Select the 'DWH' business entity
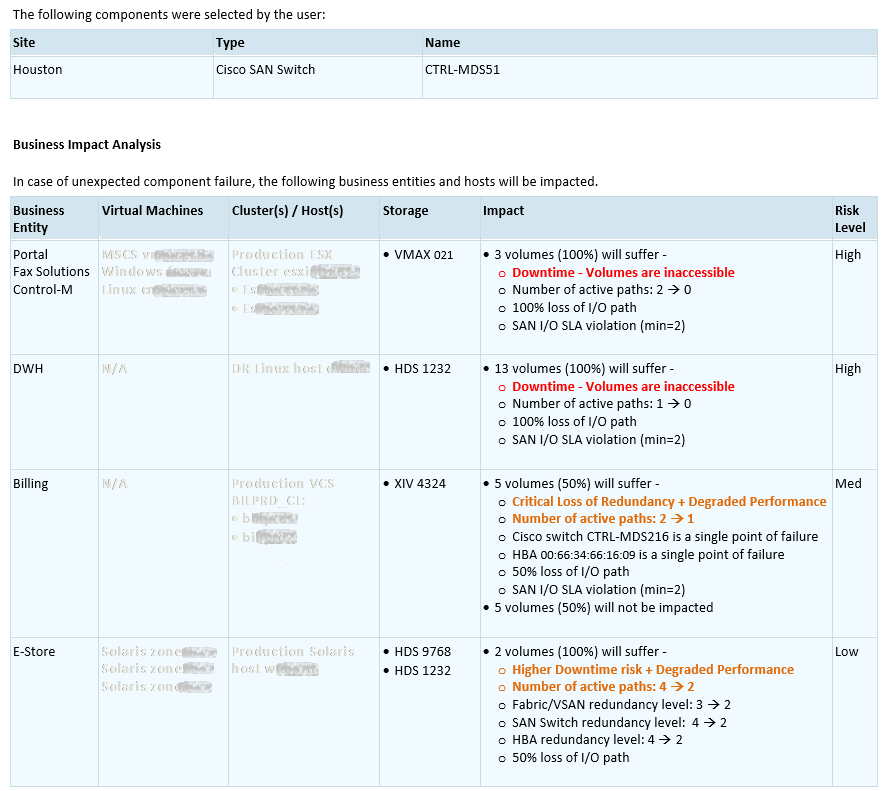The height and width of the screenshot is (791, 886). (28, 368)
